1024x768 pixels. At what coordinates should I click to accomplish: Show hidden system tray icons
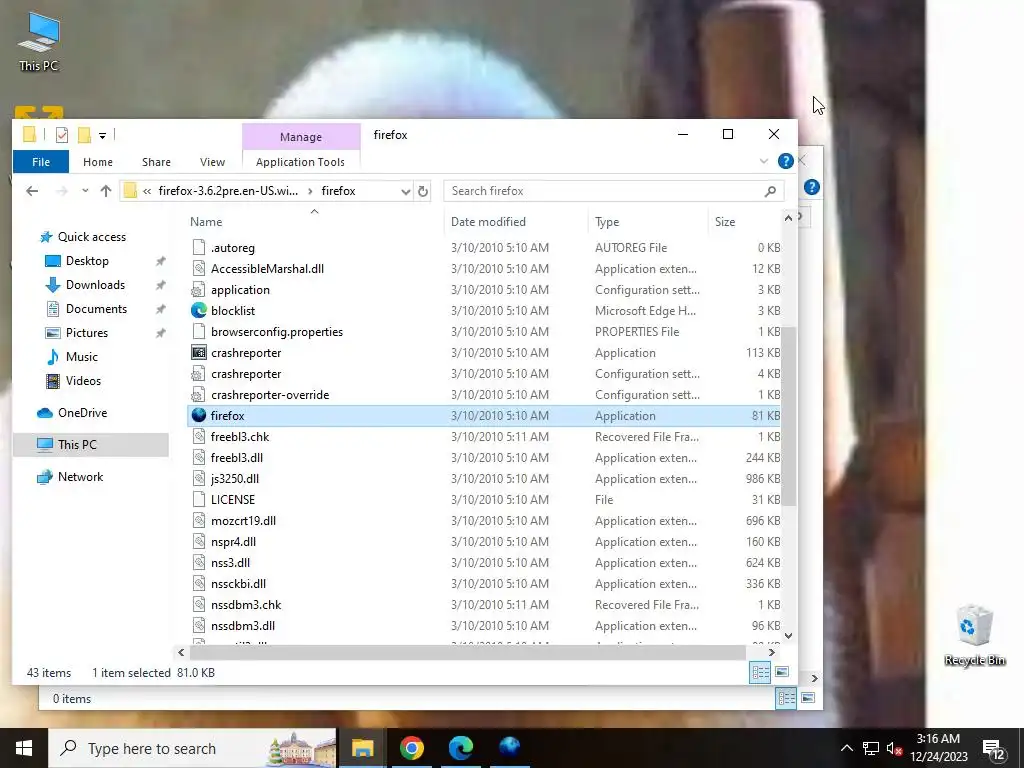(x=846, y=748)
